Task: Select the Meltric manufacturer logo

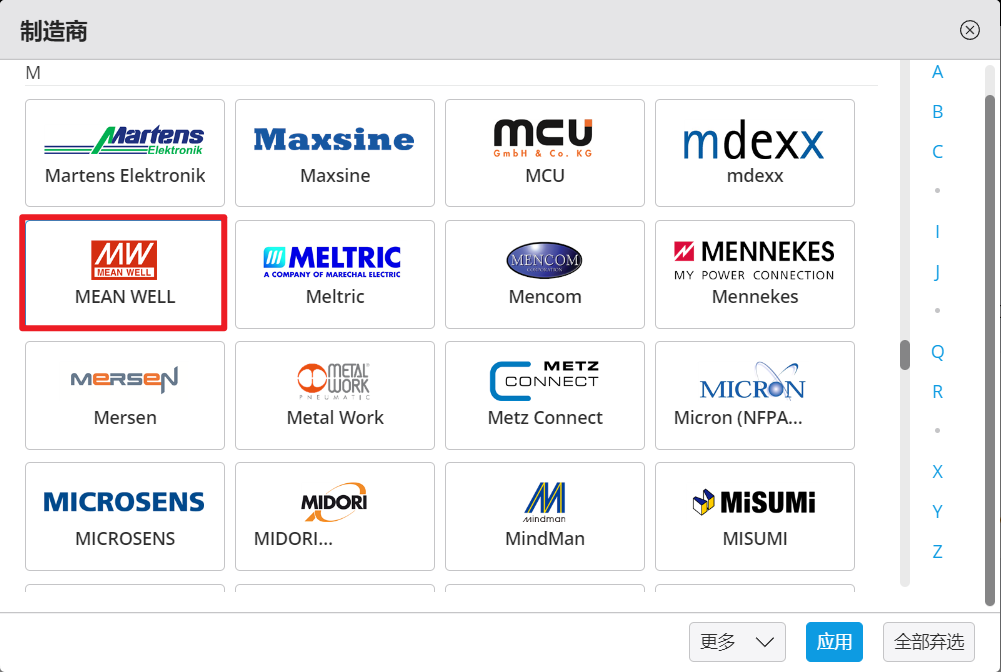Action: tap(334, 260)
